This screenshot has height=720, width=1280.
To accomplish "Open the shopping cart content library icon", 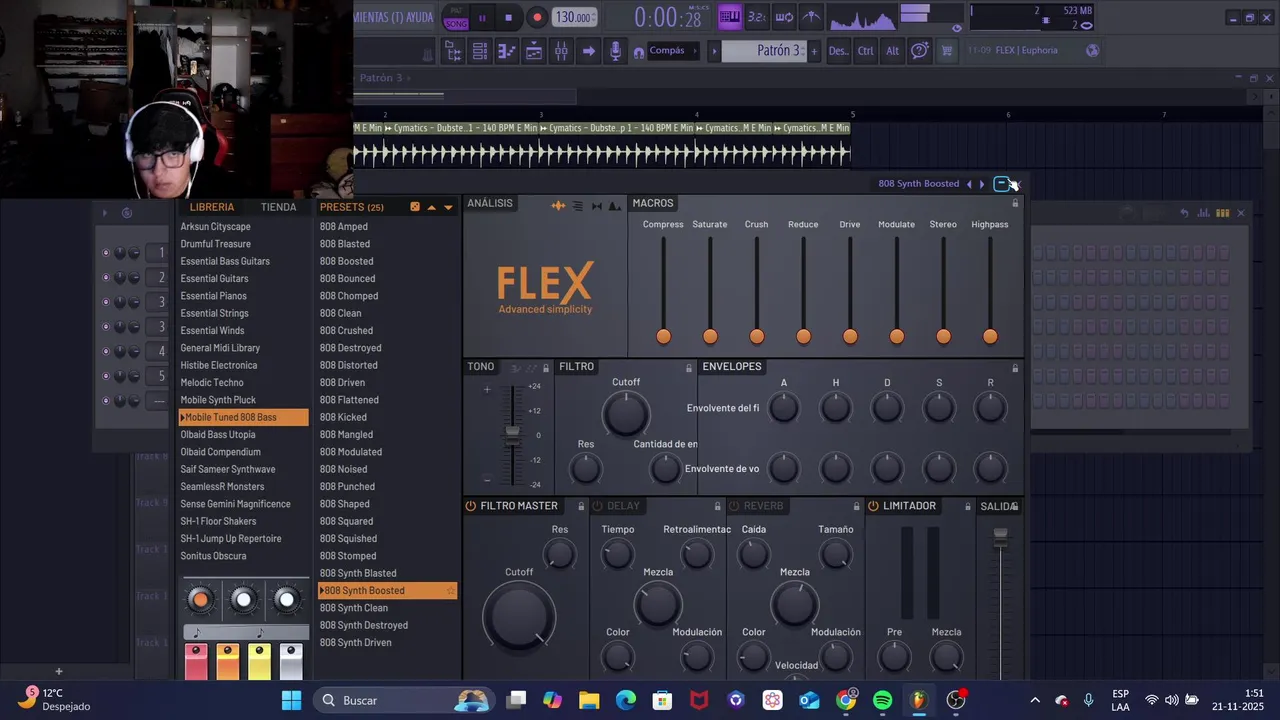I will pyautogui.click(x=946, y=51).
